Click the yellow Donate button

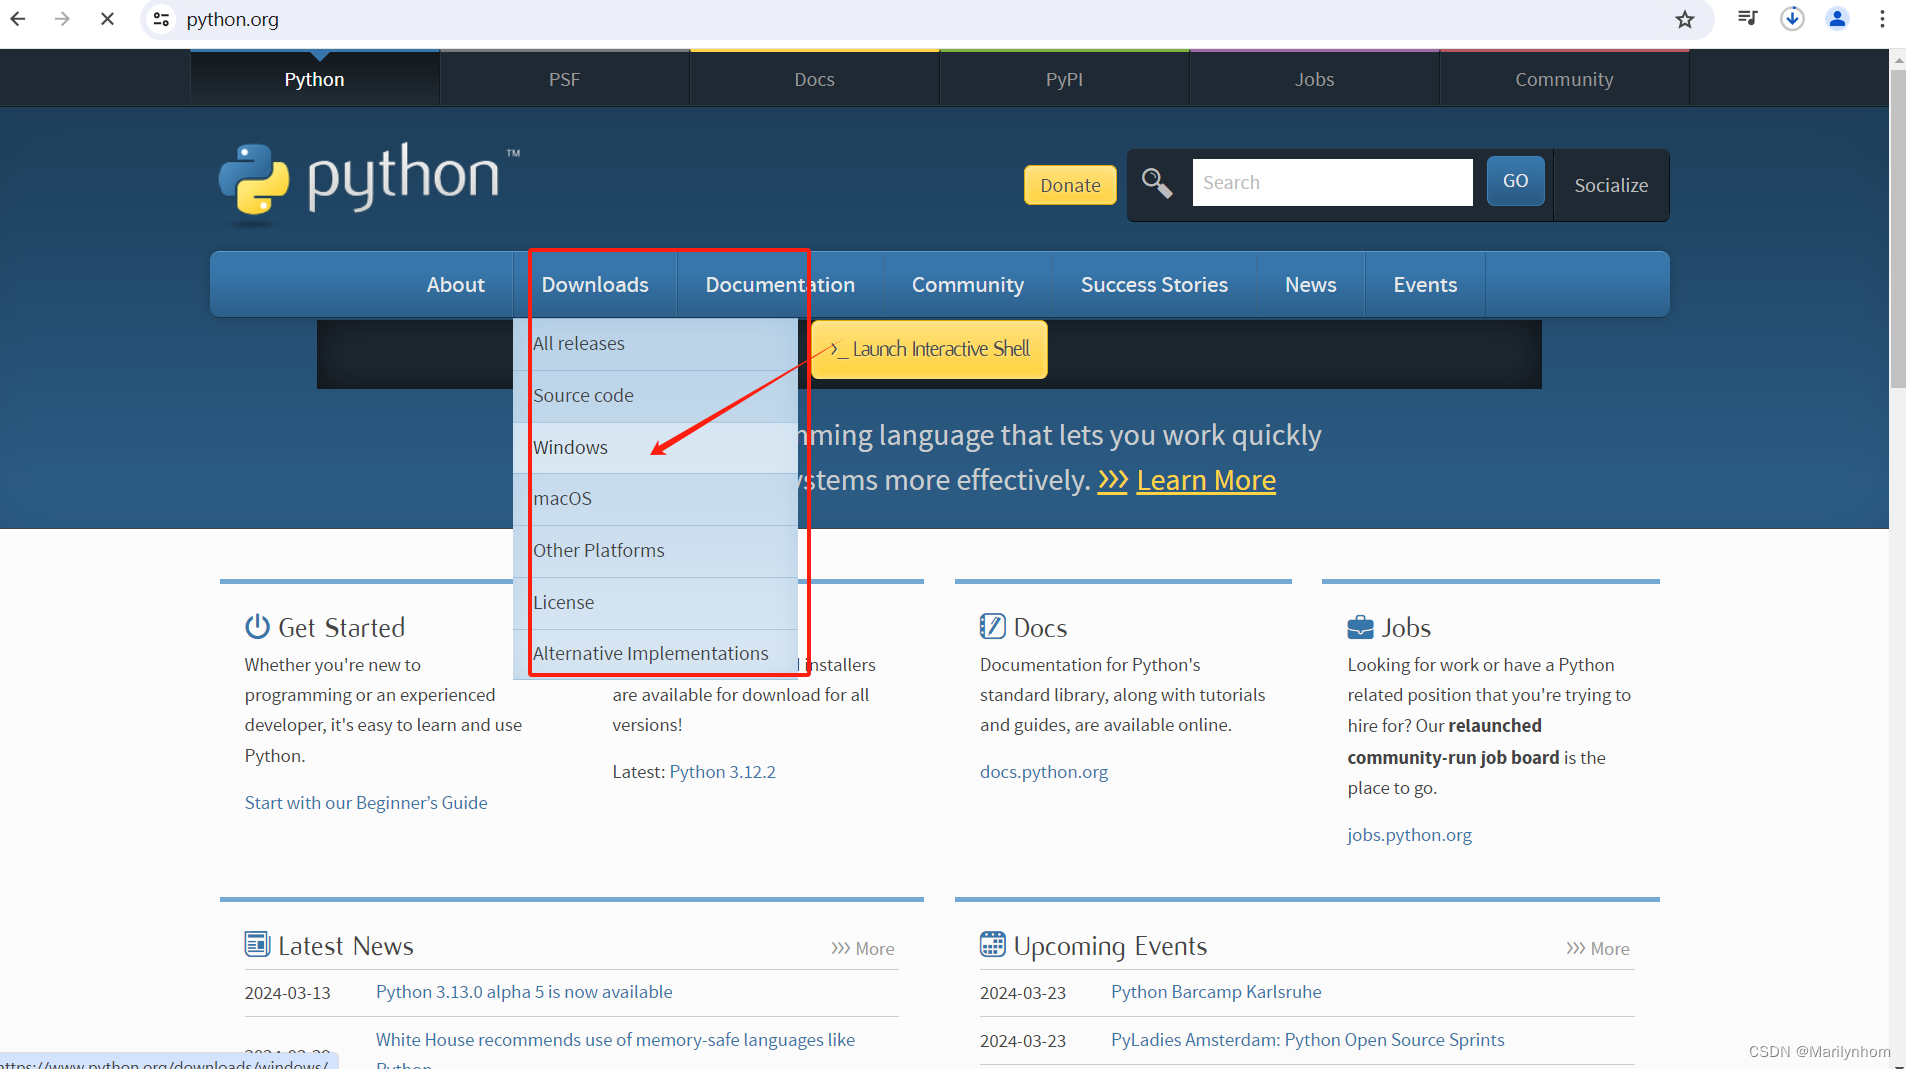[1070, 185]
